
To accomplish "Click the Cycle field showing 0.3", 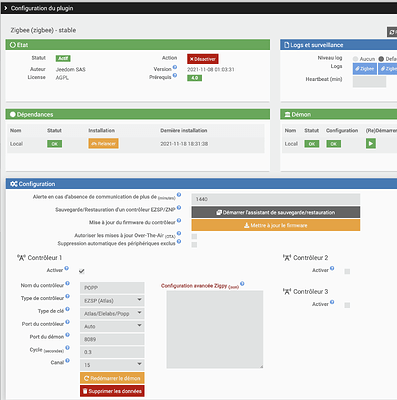I will [112, 352].
